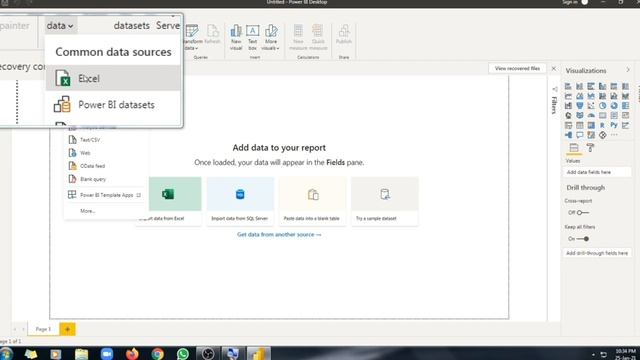Viewport: 640px width, 360px height.
Task: Click the Add data fields here well
Action: coord(597,172)
